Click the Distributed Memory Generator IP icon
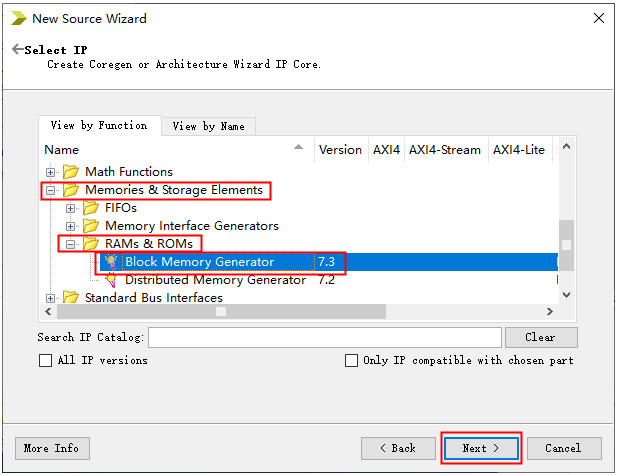The height and width of the screenshot is (476, 619). (111, 280)
